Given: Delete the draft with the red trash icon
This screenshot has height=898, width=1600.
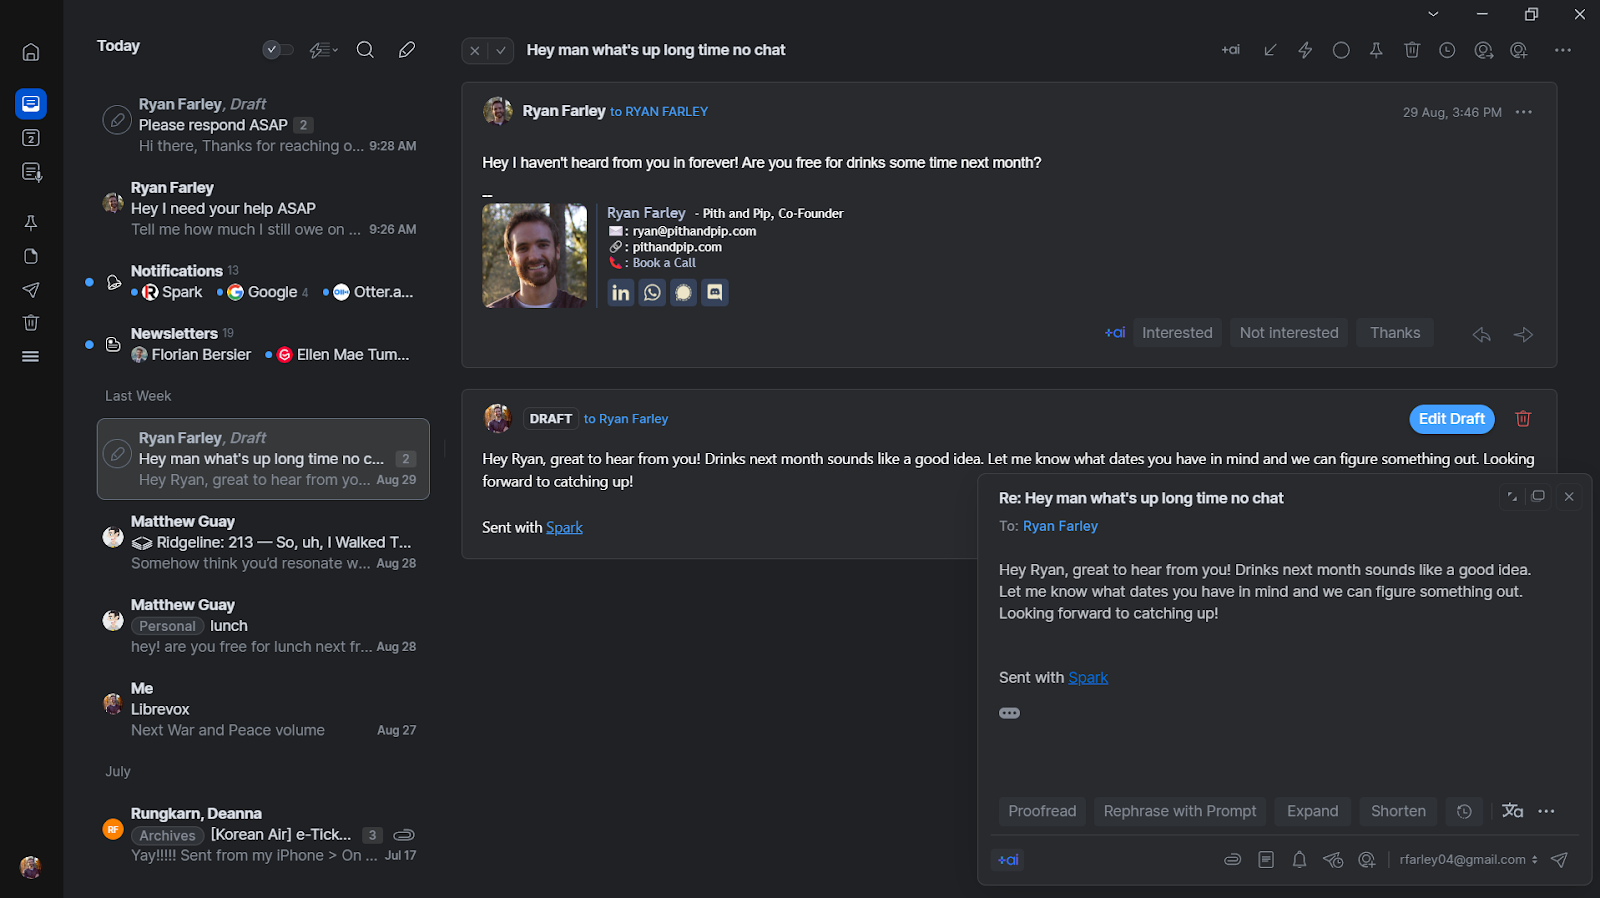Looking at the screenshot, I should point(1523,419).
